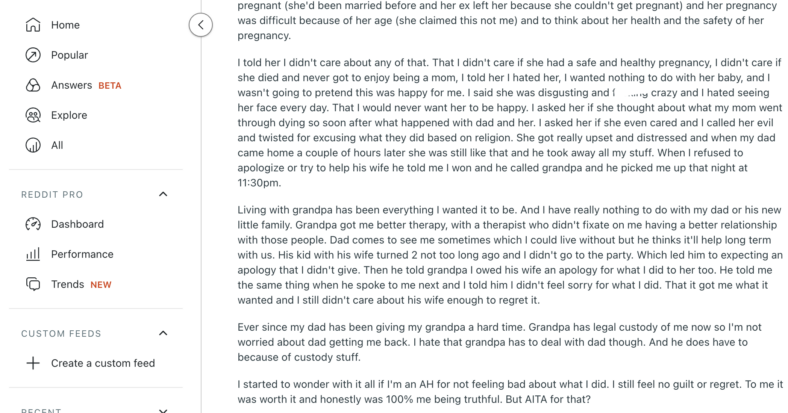Collapse the Custom Feeds section chevron
788x413 pixels.
pos(163,333)
